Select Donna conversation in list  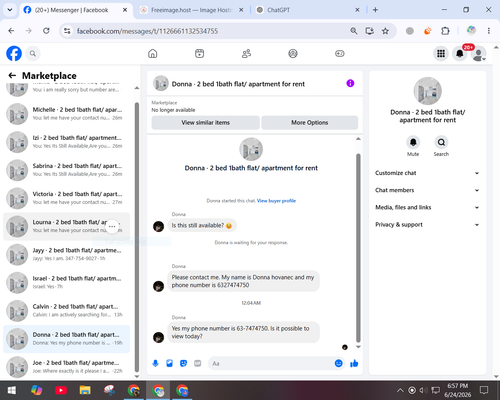[67, 339]
